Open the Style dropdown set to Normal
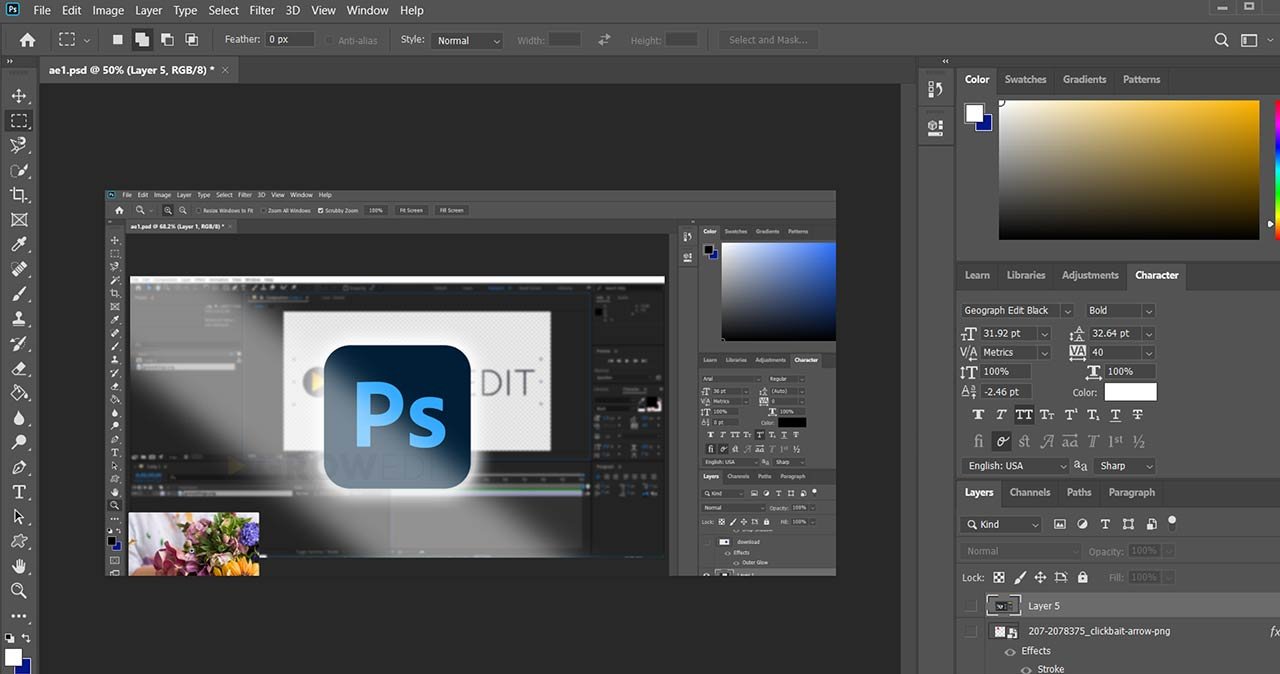The width and height of the screenshot is (1280, 674). (468, 40)
